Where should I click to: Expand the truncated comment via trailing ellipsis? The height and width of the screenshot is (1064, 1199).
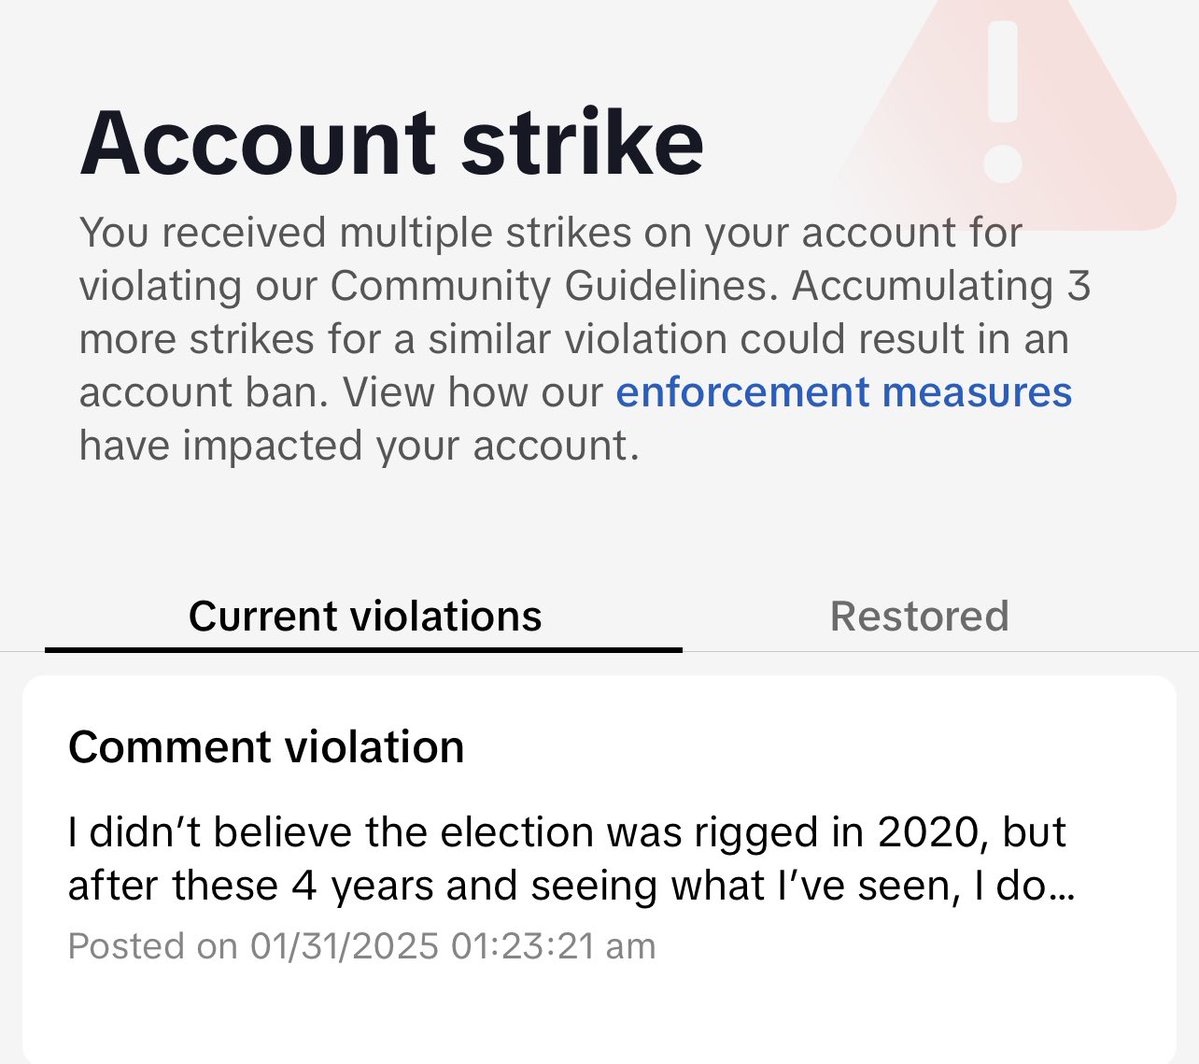point(1062,887)
